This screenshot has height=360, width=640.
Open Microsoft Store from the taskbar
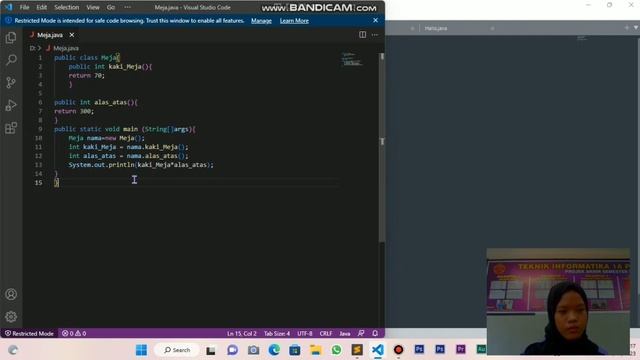tap(295, 350)
